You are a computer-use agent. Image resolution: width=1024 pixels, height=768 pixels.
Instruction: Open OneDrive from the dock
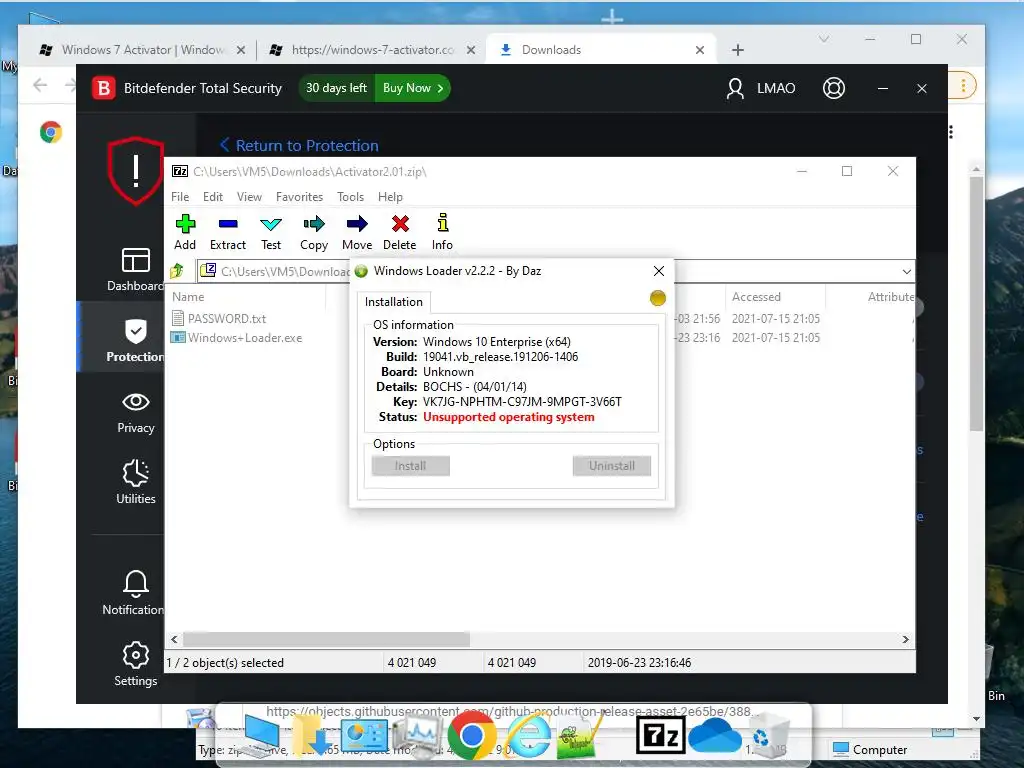point(714,736)
